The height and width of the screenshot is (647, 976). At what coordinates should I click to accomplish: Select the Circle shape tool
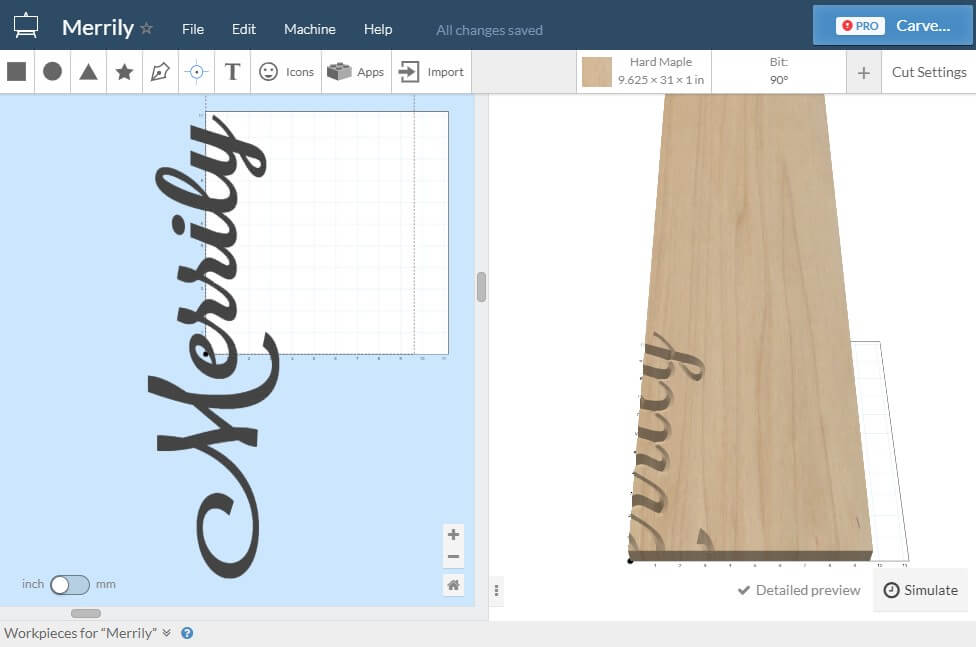[52, 72]
